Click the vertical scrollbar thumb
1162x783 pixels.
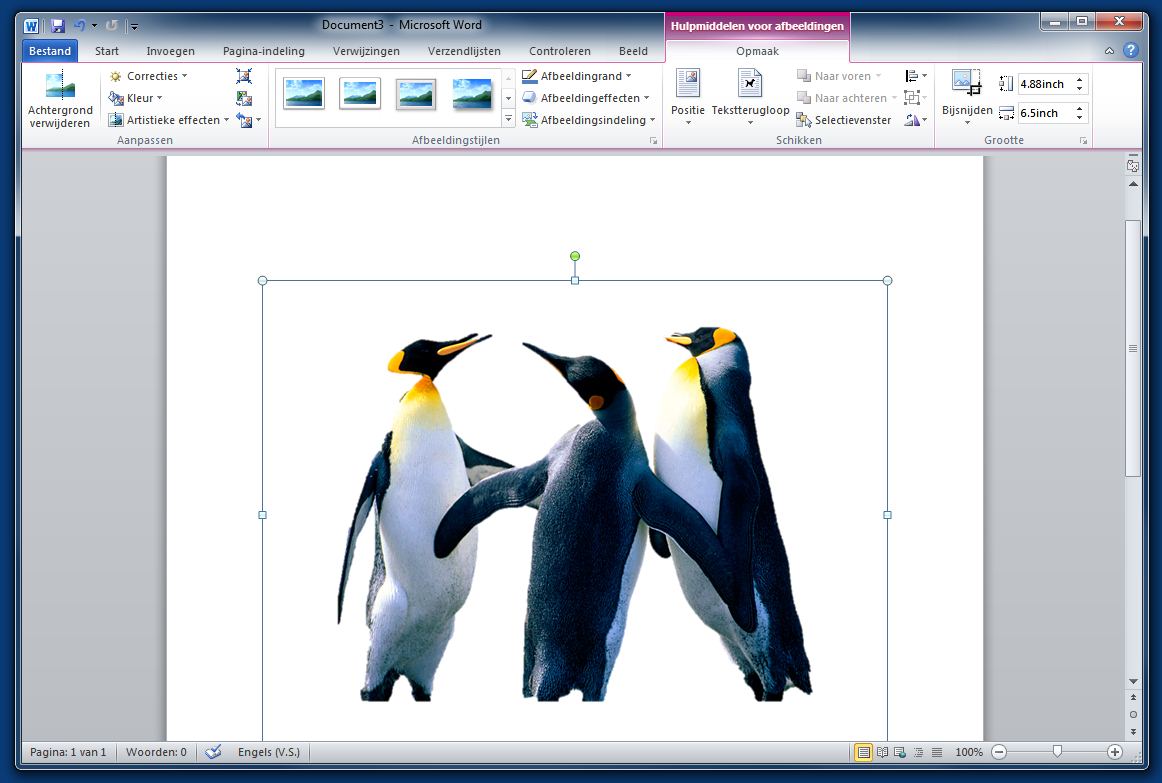pyautogui.click(x=1133, y=348)
